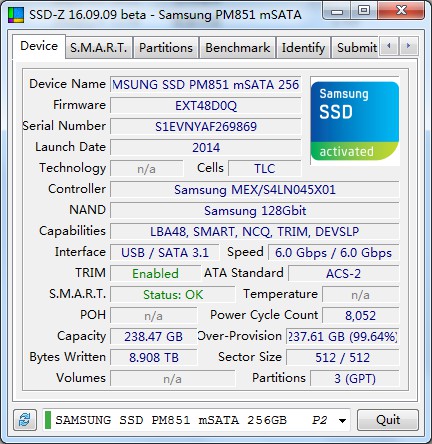
Task: Click the Capabilities value LBA48, SMART, NCQ
Action: click(x=255, y=232)
